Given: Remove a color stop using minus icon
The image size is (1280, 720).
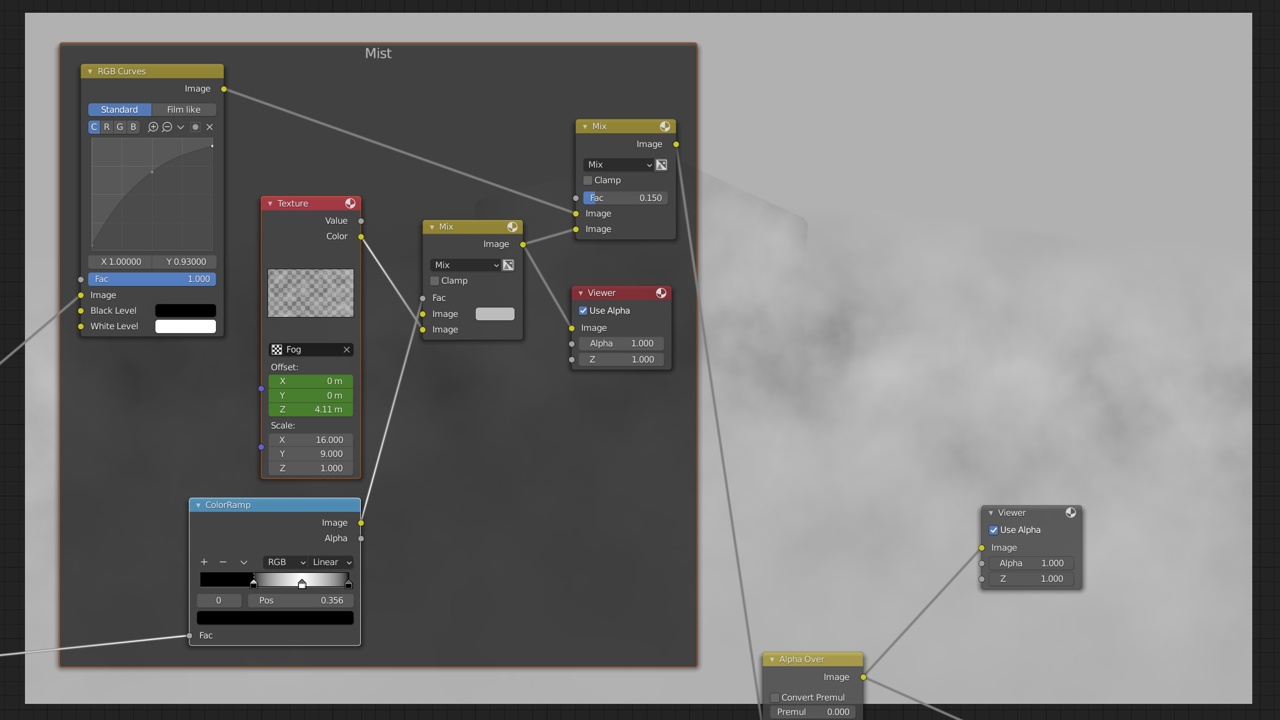Looking at the screenshot, I should tap(223, 562).
